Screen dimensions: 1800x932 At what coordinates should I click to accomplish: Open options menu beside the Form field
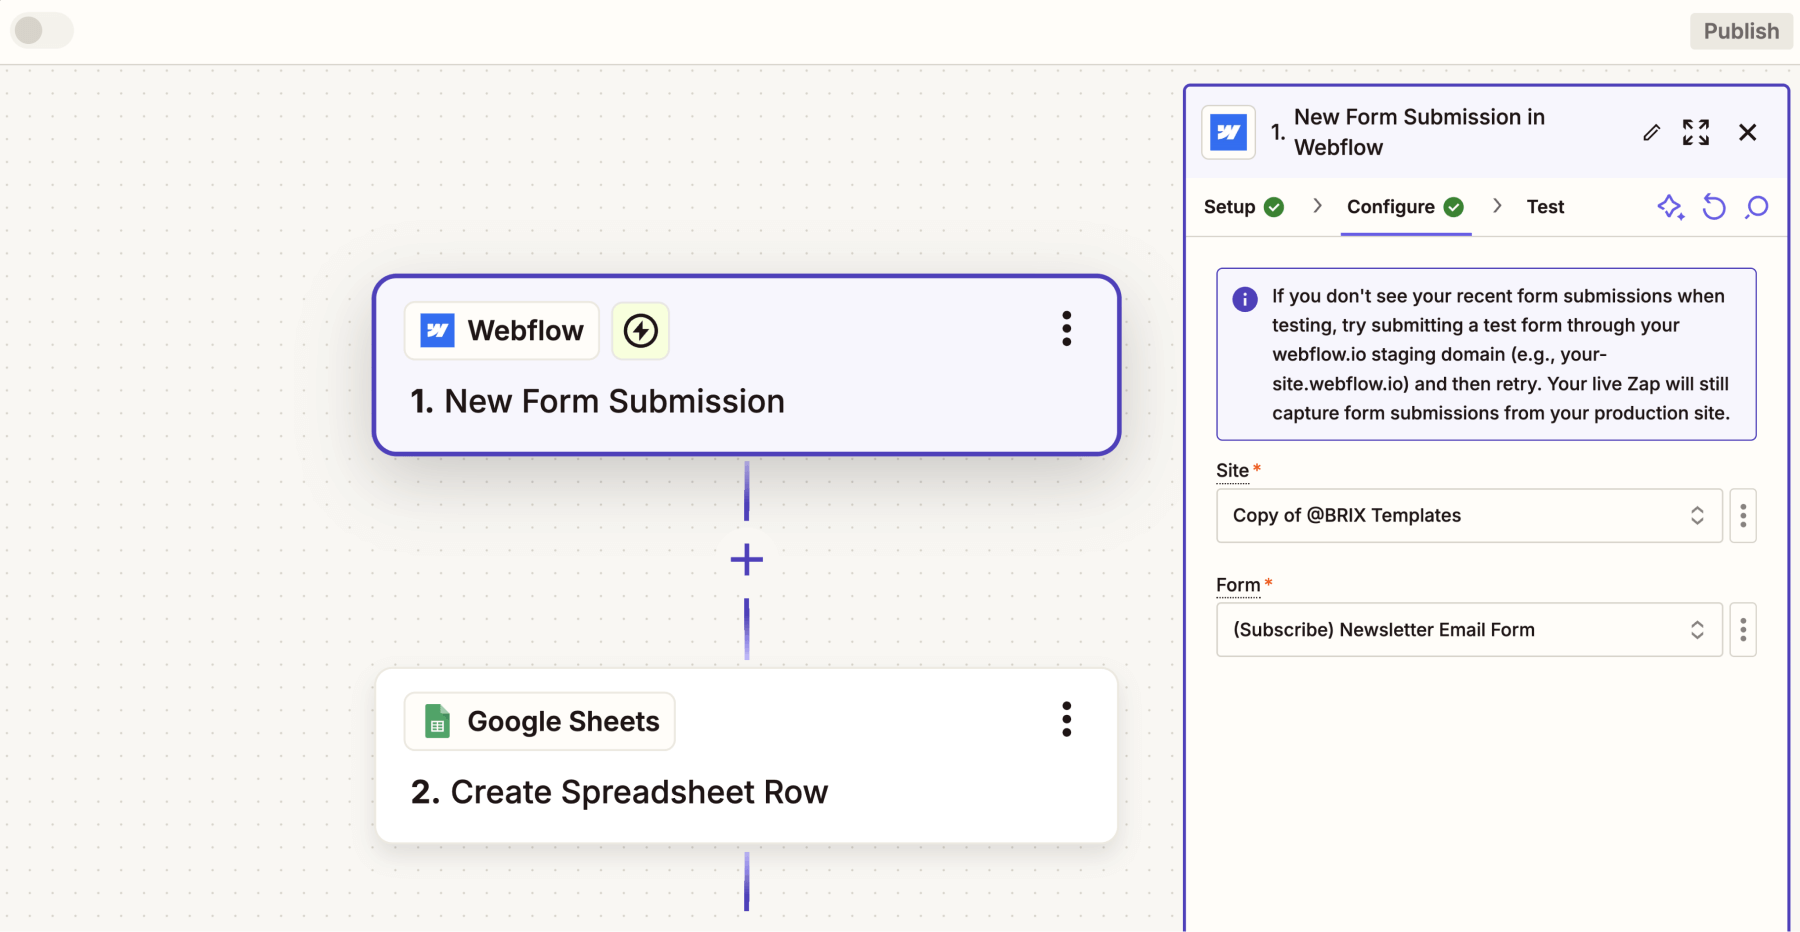click(1743, 630)
